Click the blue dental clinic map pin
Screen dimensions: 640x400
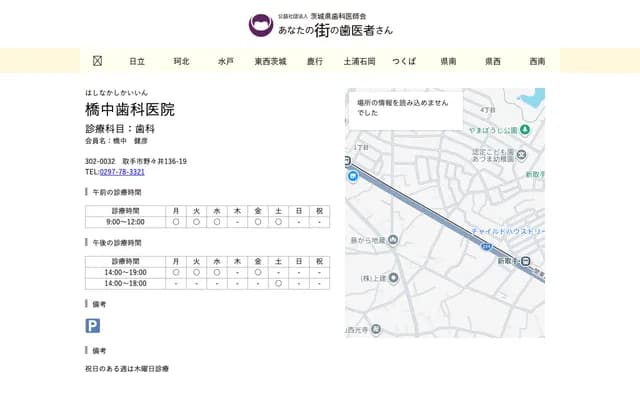click(353, 176)
